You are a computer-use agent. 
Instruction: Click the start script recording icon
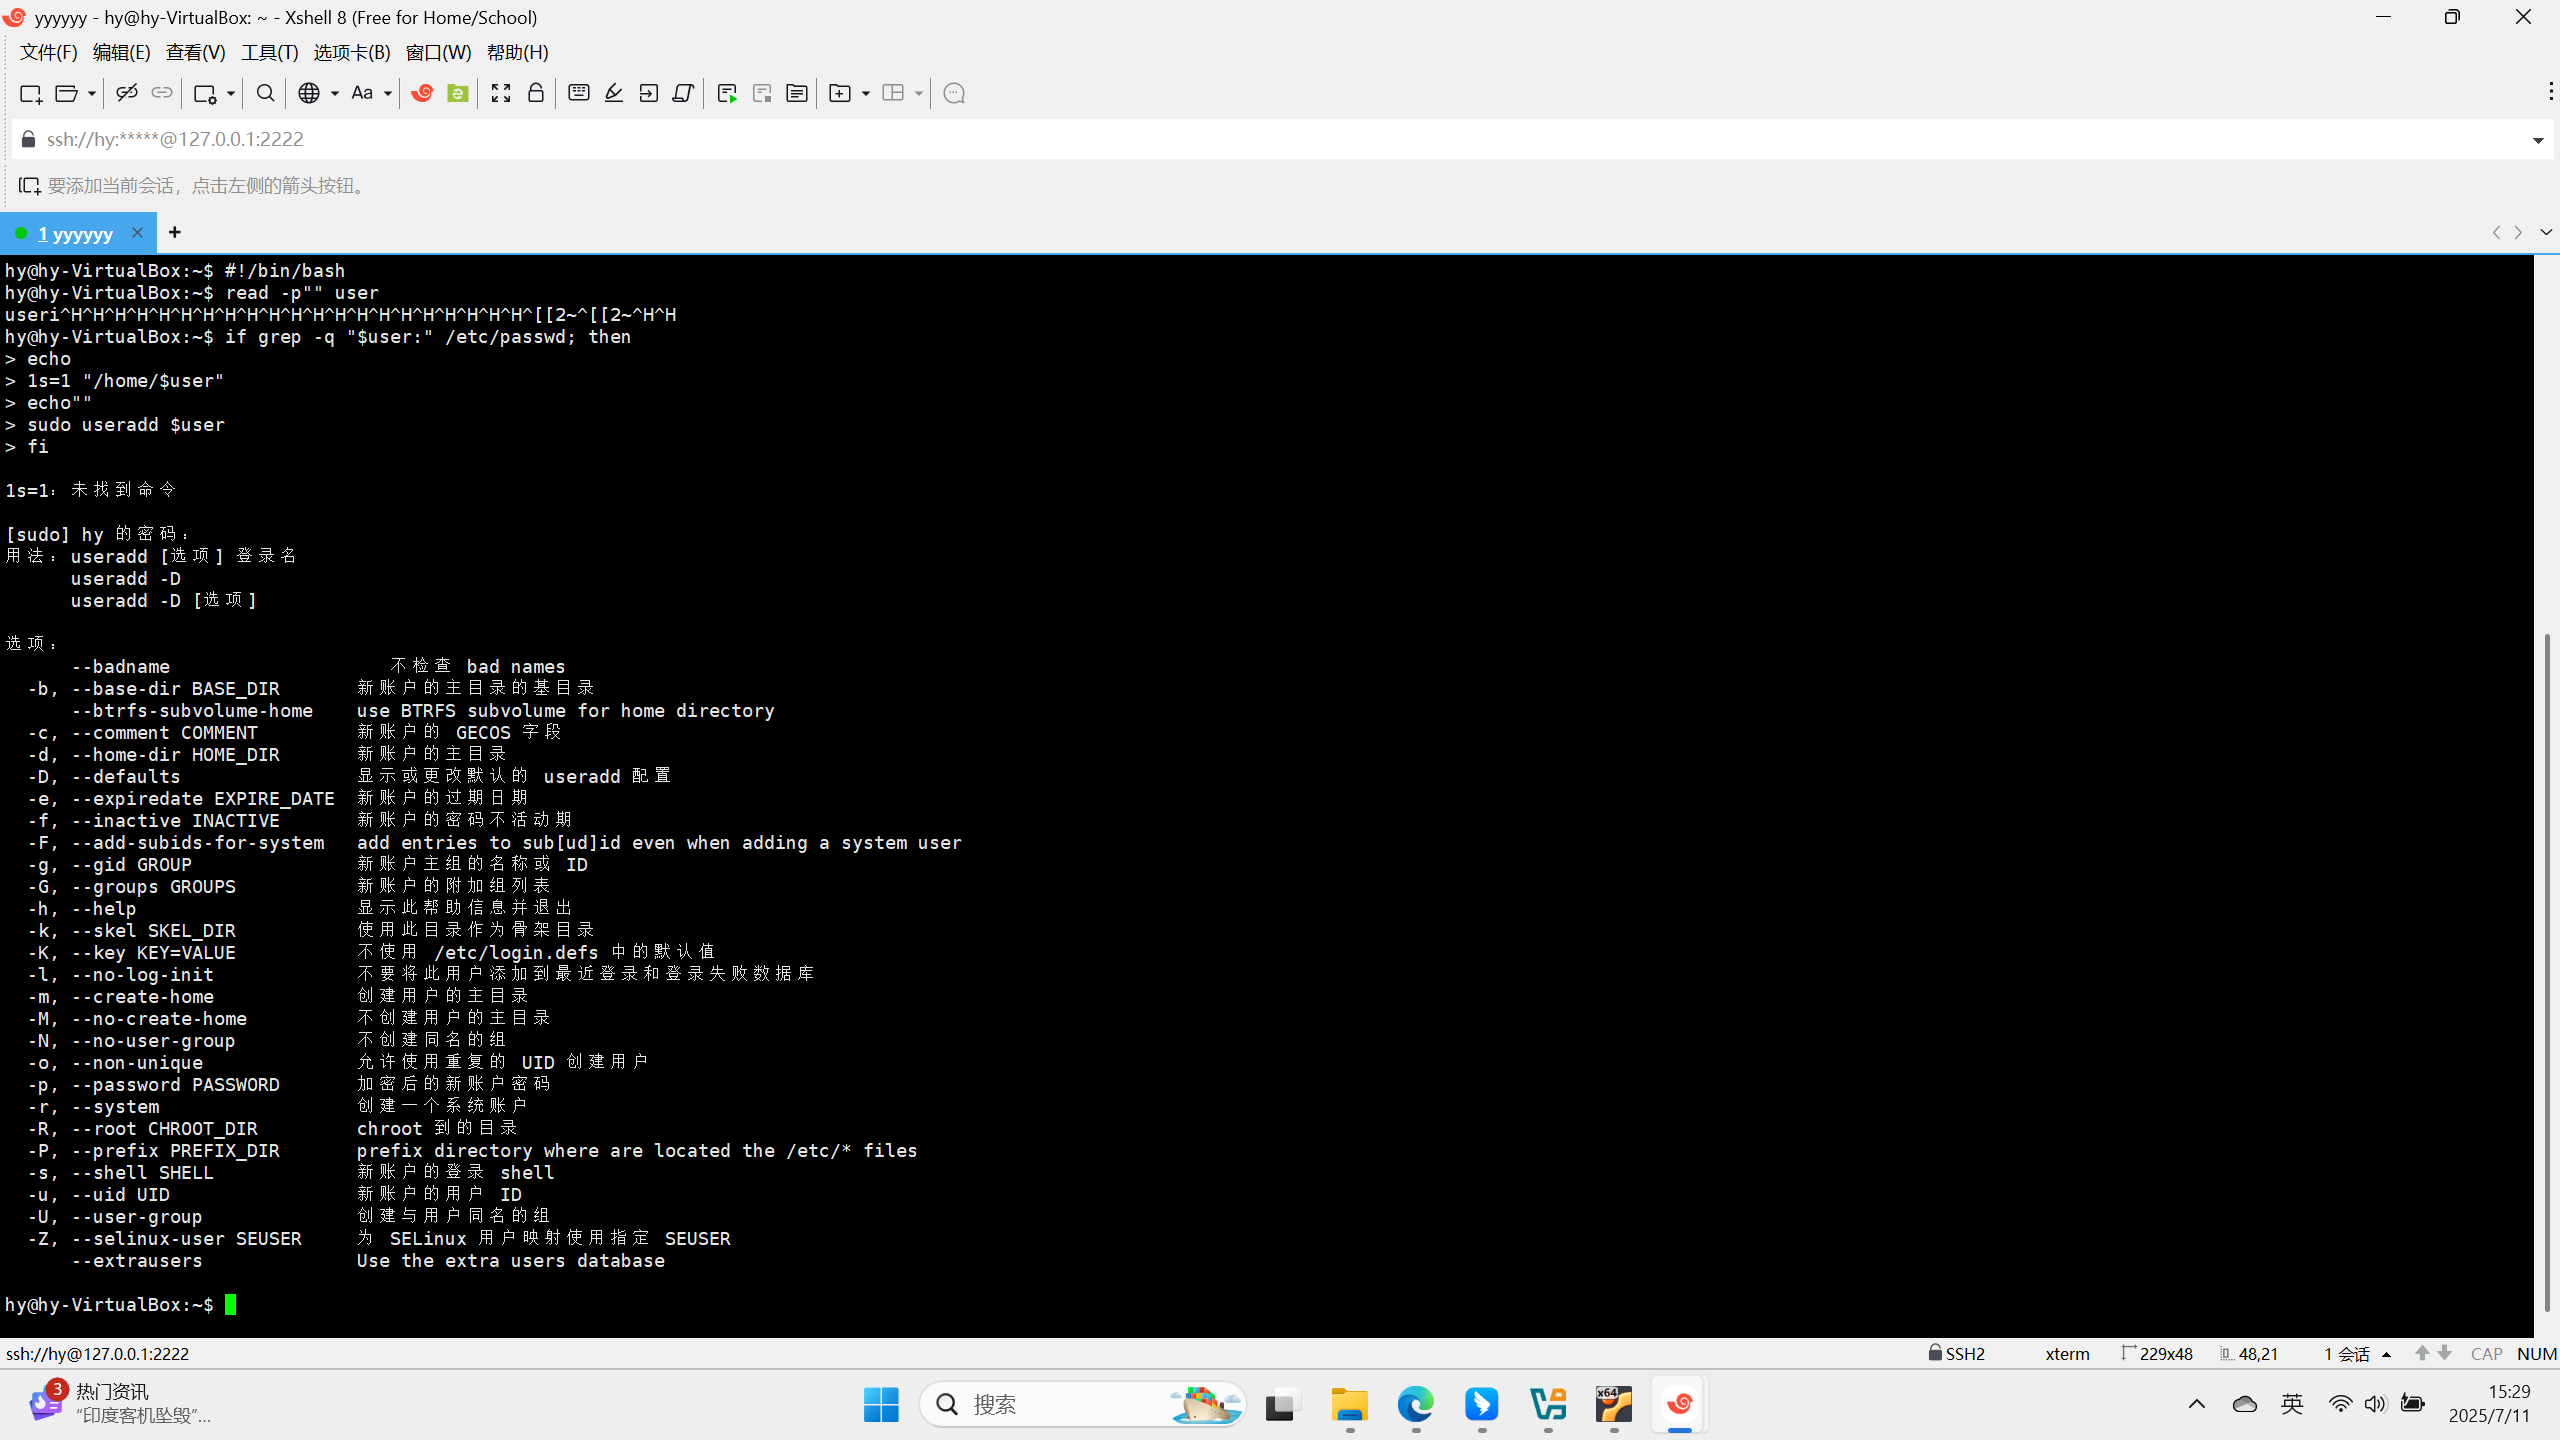point(727,93)
